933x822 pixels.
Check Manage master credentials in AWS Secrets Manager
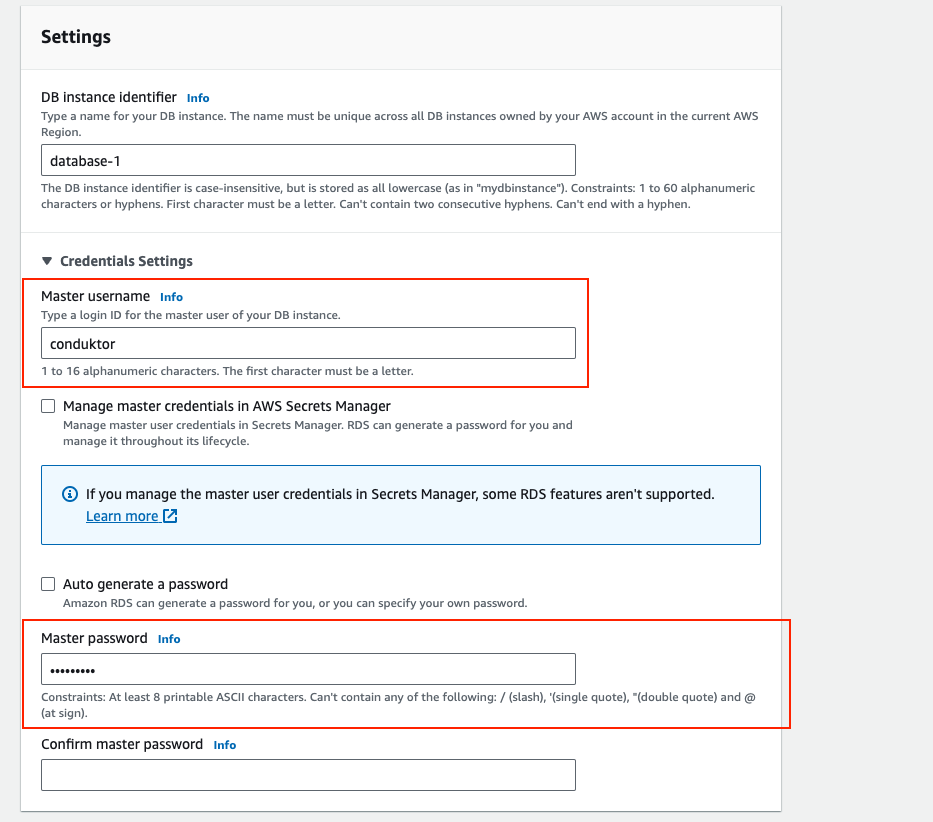tap(47, 406)
